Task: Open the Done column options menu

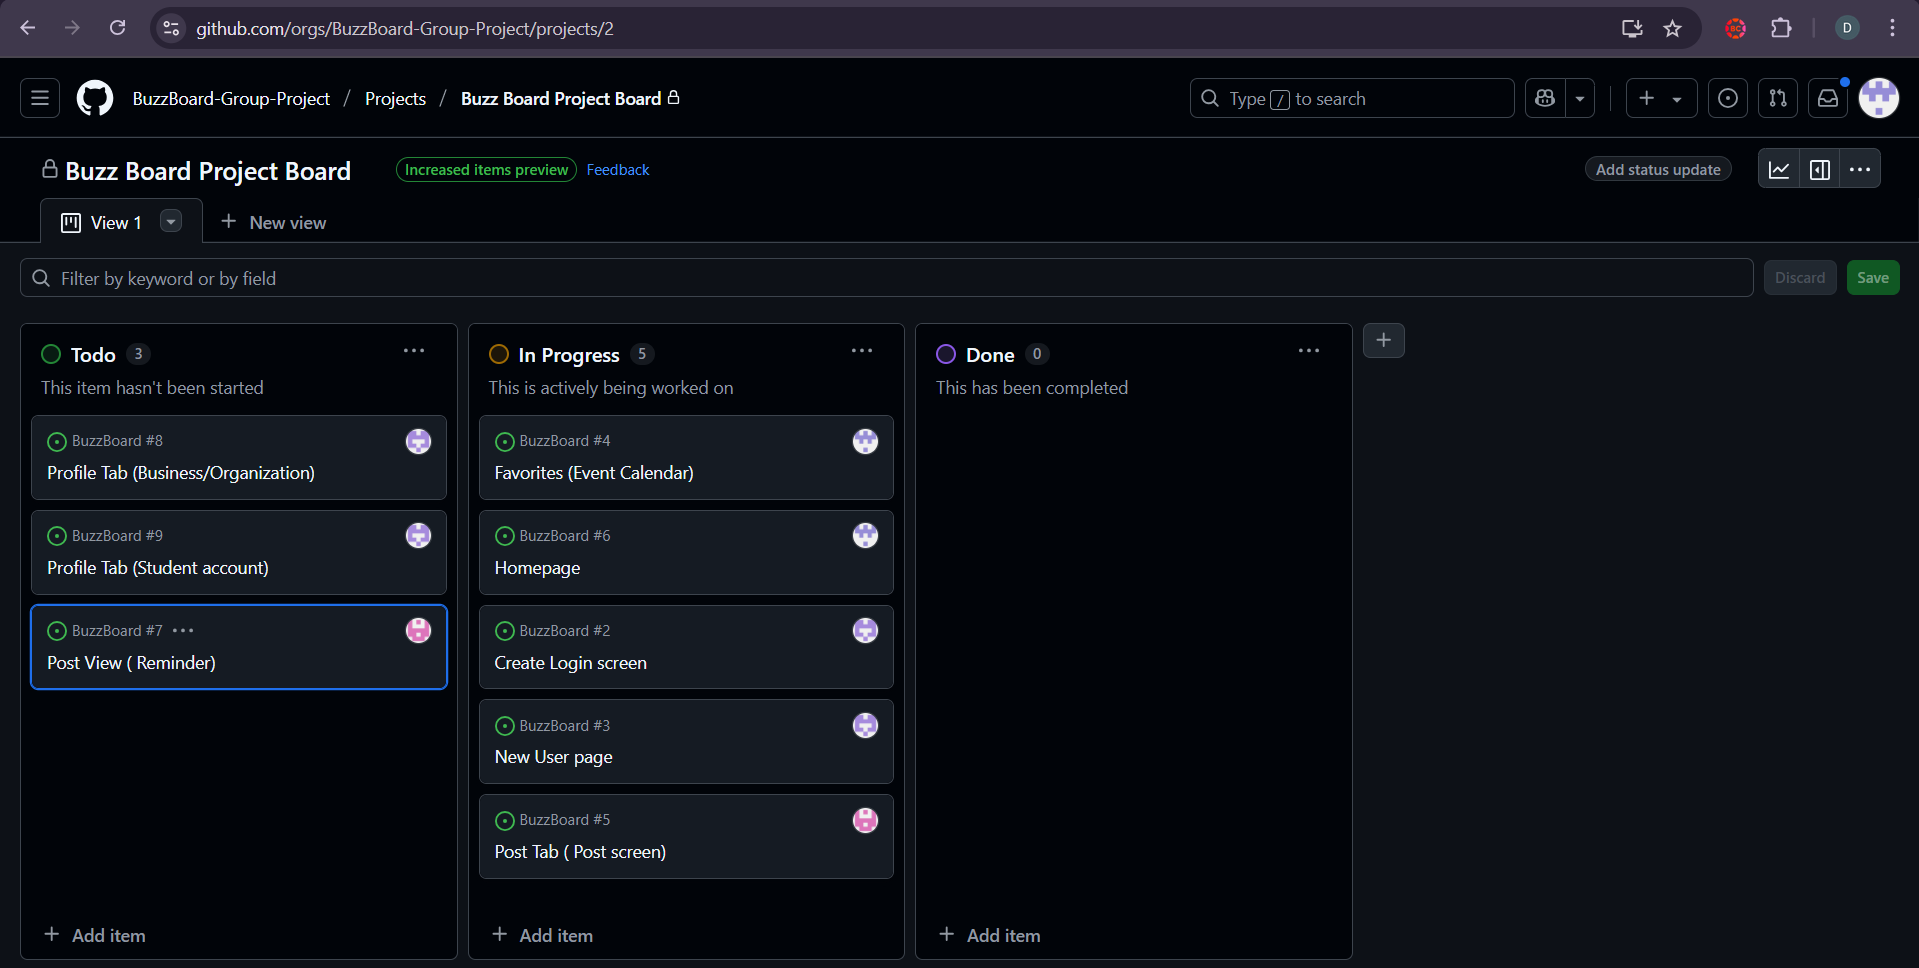Action: [x=1309, y=351]
